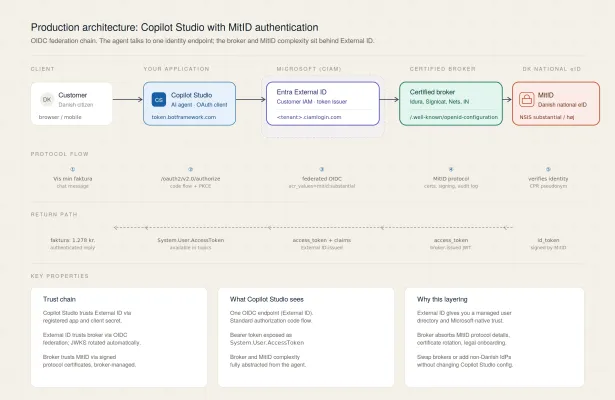
Task: Click the 'authenticated reply' caption
Action: coord(73,247)
